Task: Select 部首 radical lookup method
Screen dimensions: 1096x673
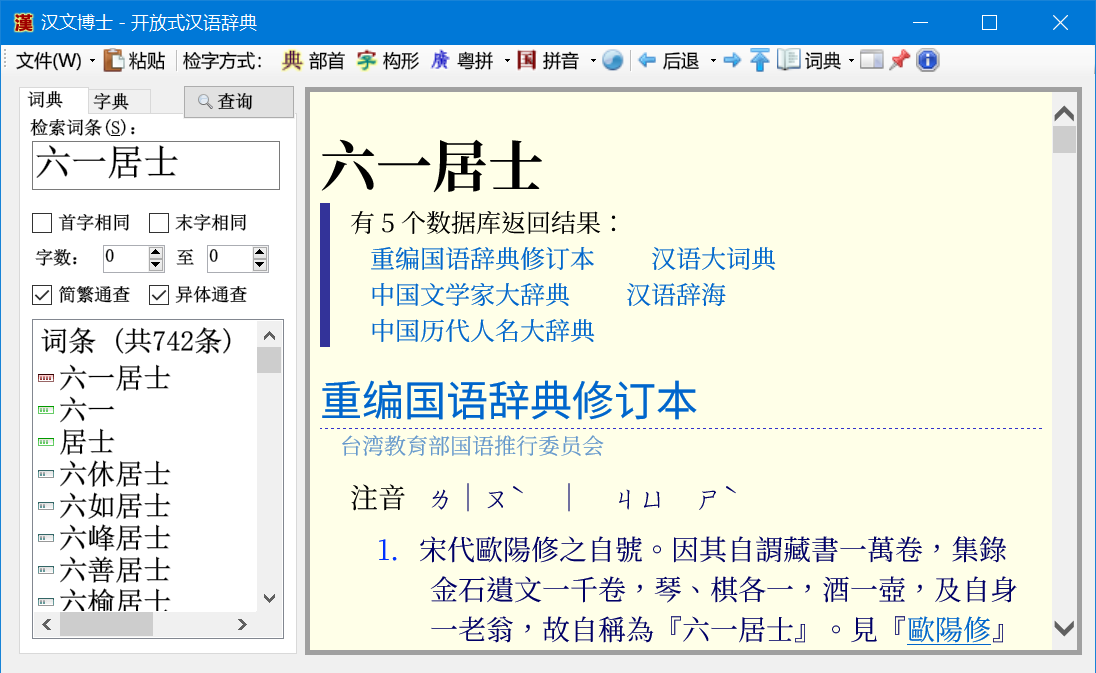Action: click(x=313, y=61)
